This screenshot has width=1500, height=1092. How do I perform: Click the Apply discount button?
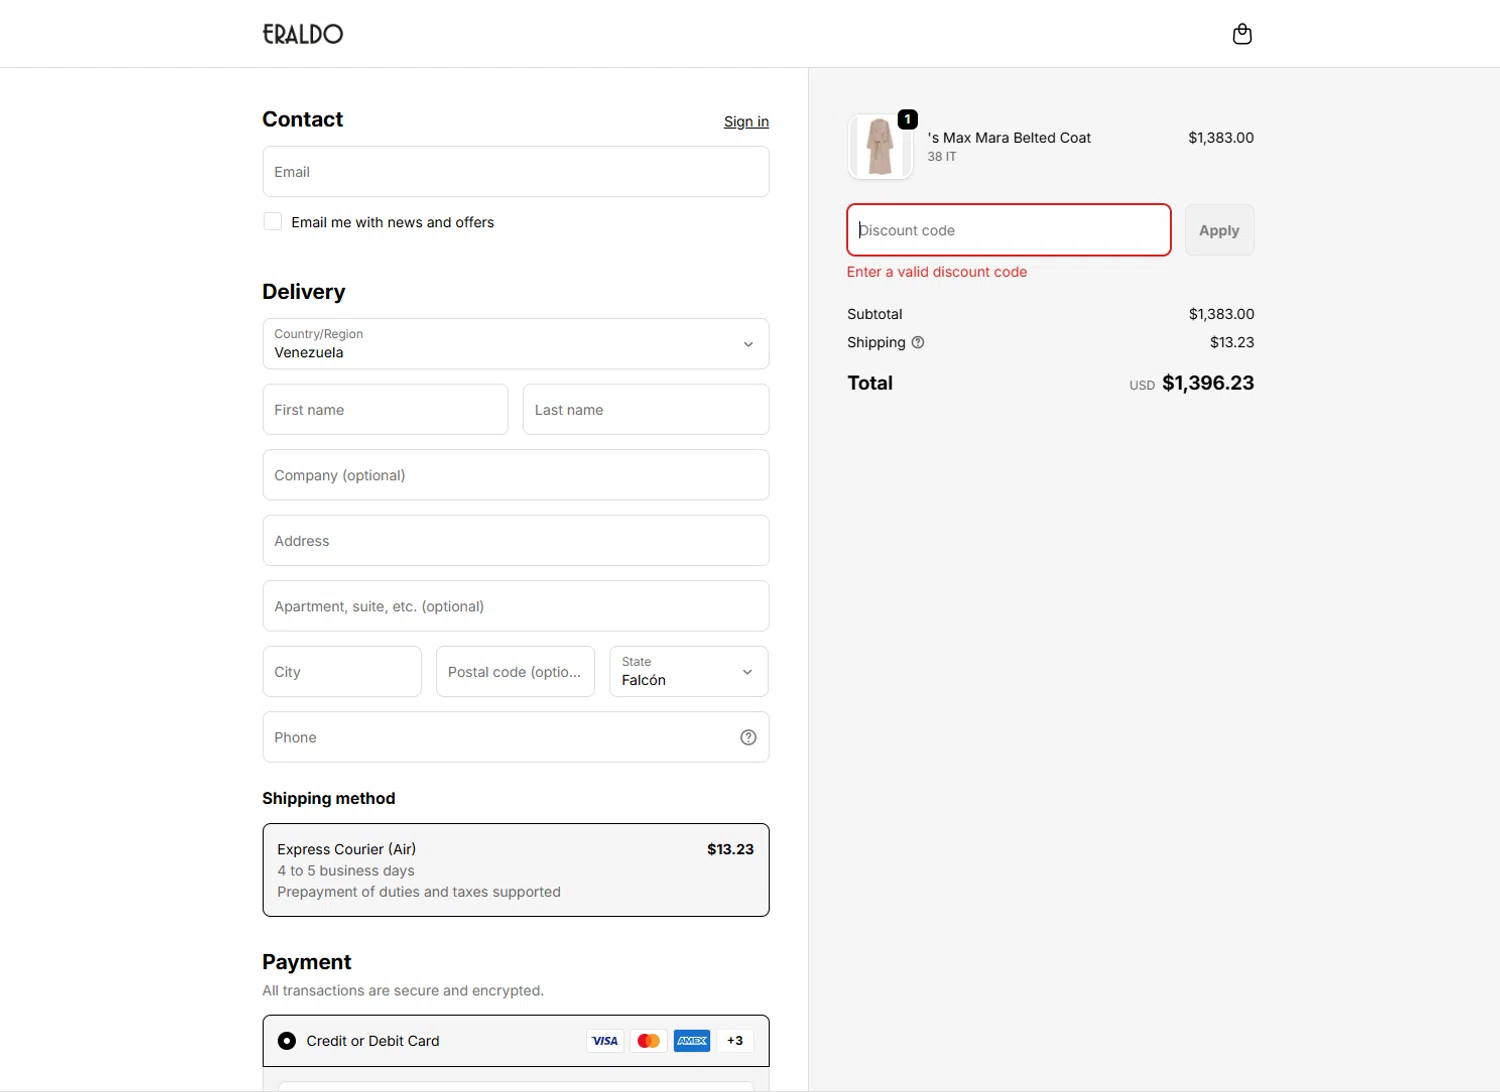(1219, 230)
